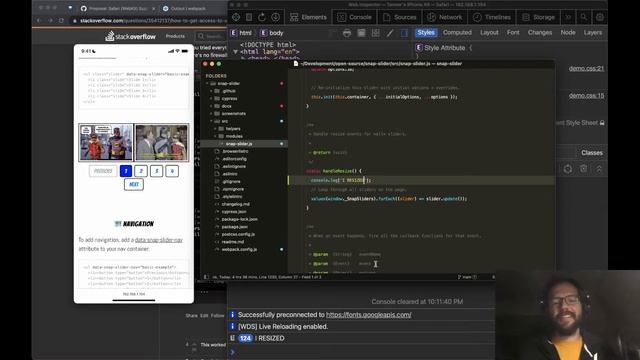Screen dimensions: 640x360
Task: Open the demo.css:15 source link
Action: point(586,96)
